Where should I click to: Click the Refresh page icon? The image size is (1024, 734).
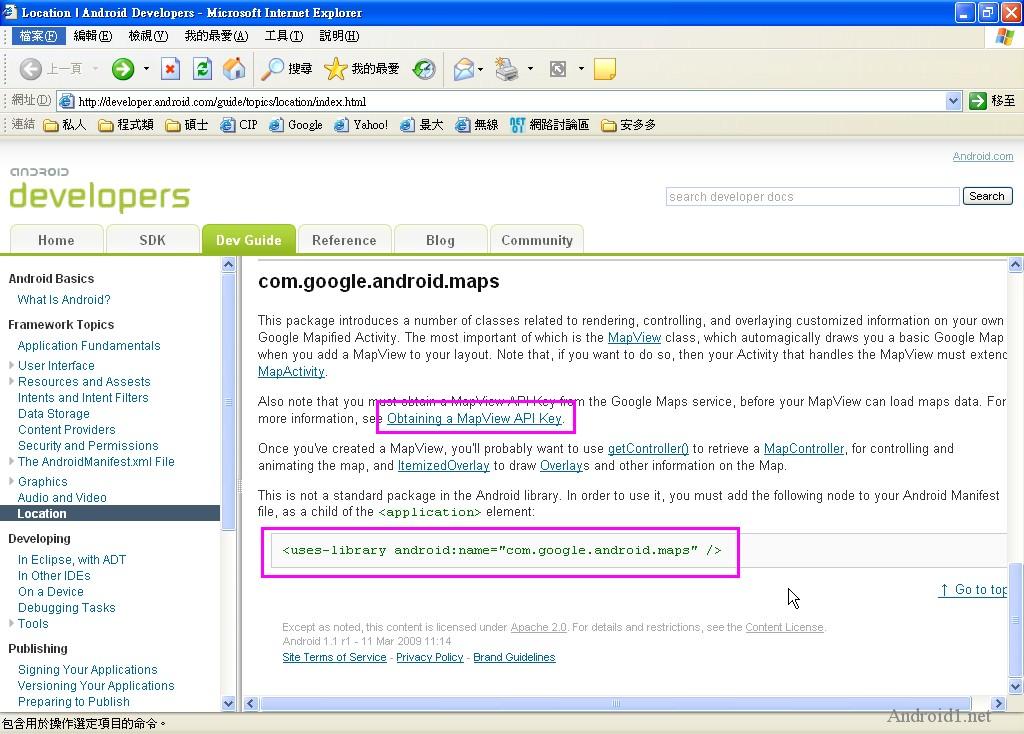pos(202,69)
